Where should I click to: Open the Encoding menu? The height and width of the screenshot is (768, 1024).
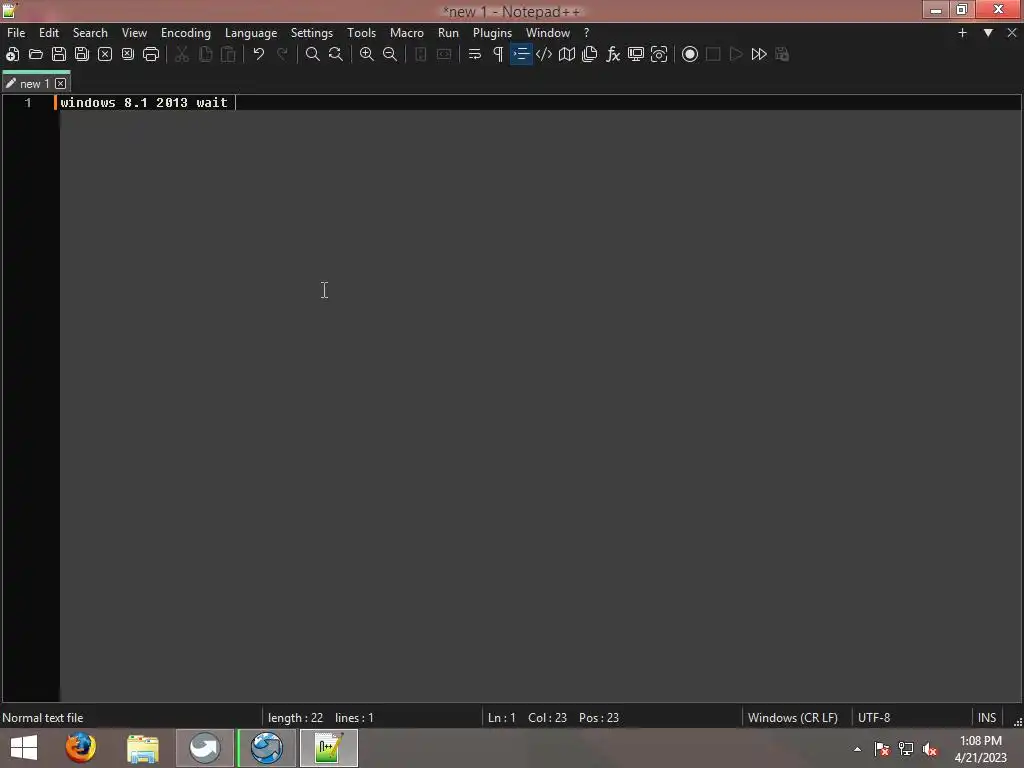186,33
